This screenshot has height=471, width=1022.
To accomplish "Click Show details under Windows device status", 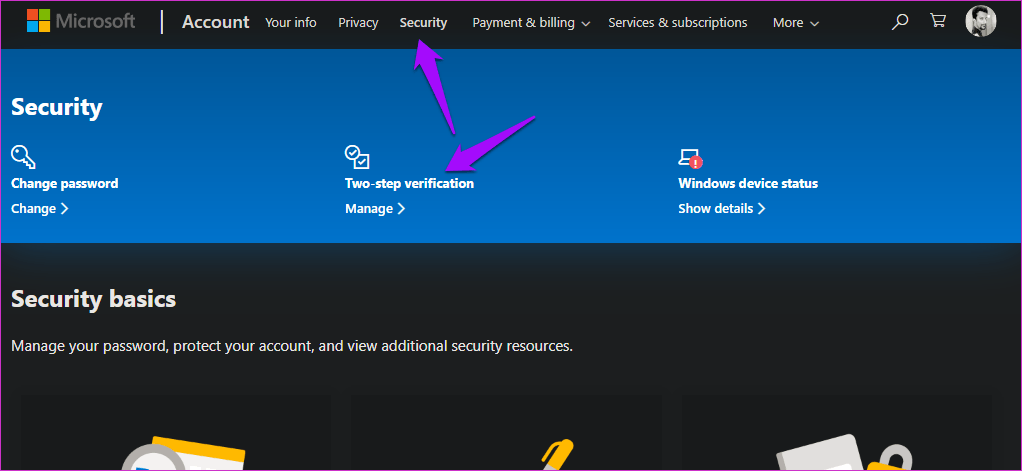I will (x=722, y=208).
